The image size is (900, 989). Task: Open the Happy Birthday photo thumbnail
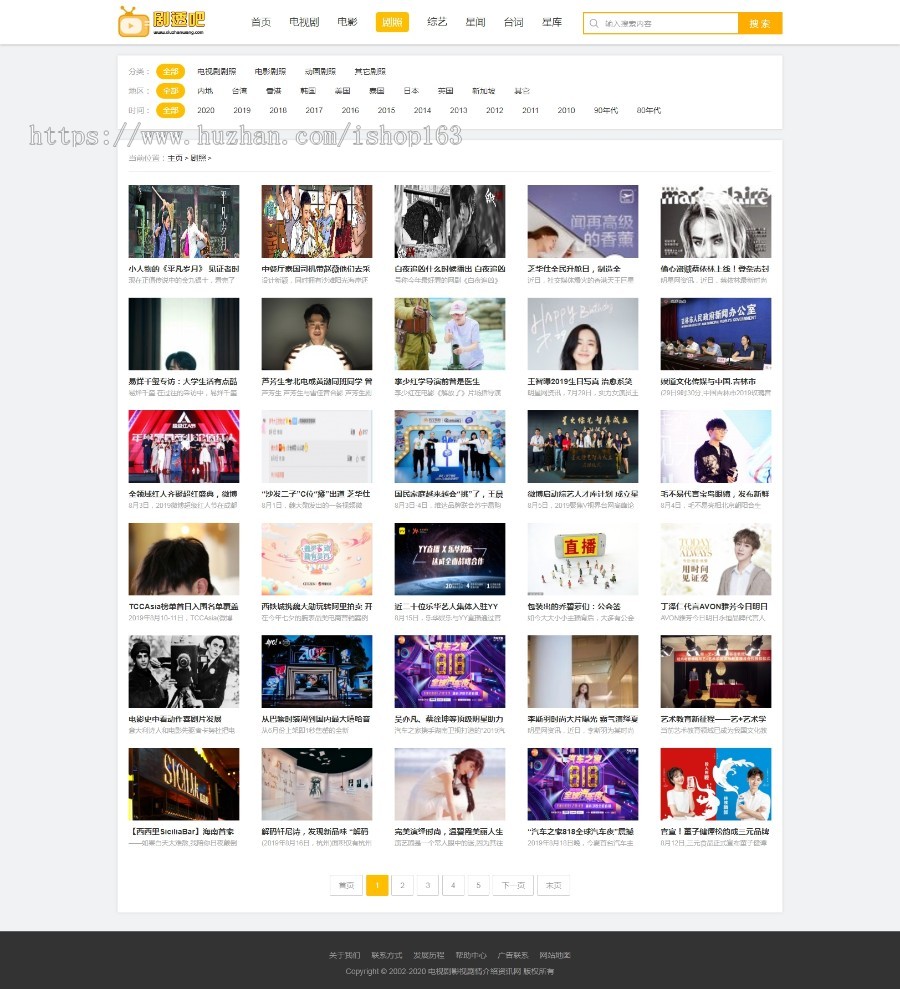582,334
